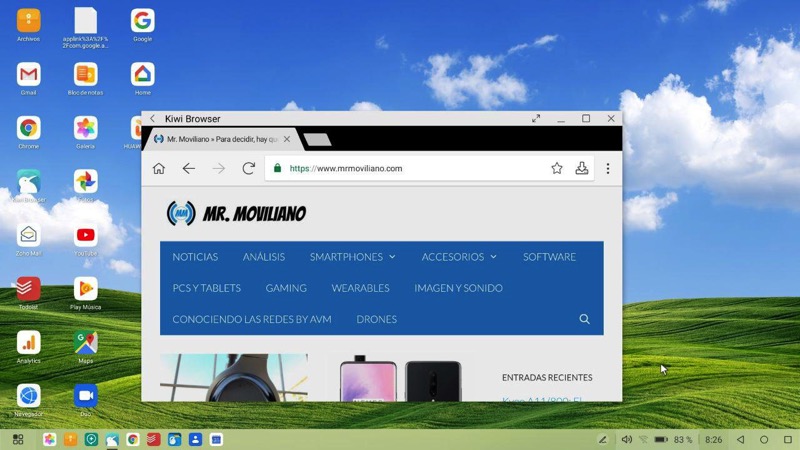Click the headphones article thumbnail
Image resolution: width=800 pixels, height=450 pixels.
pos(234,378)
